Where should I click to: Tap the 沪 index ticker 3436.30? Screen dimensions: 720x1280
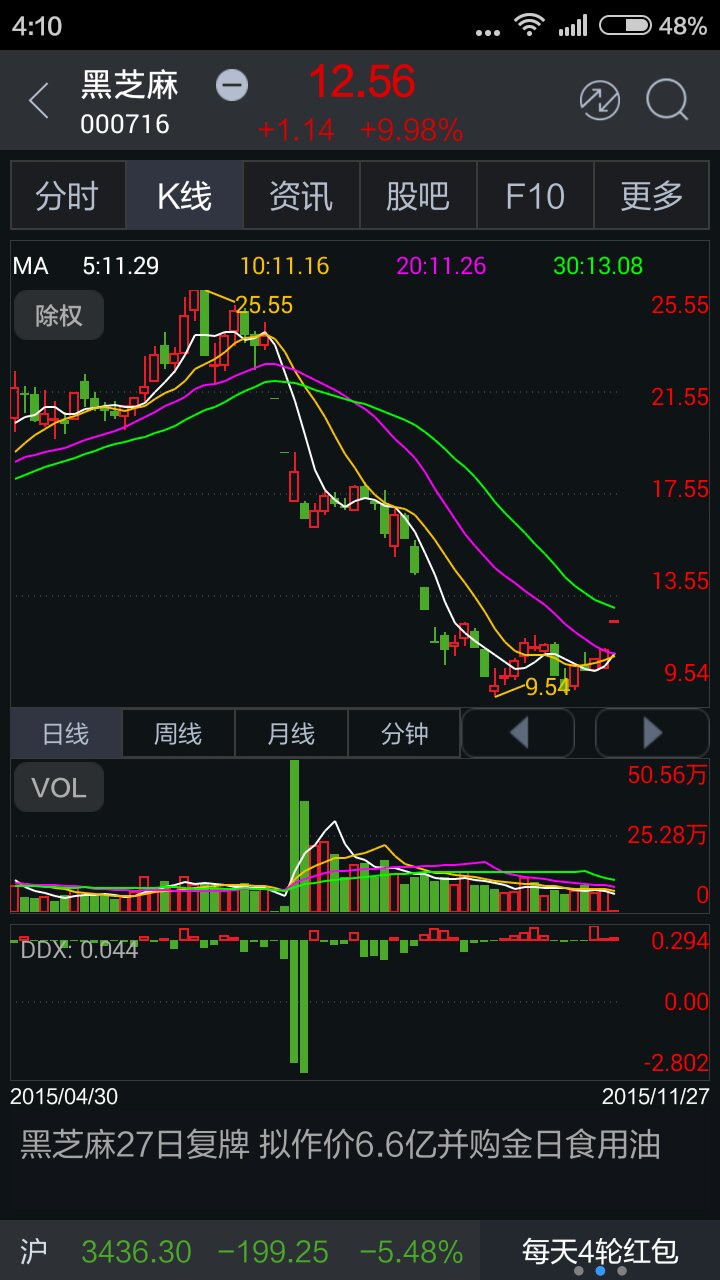(240, 1251)
